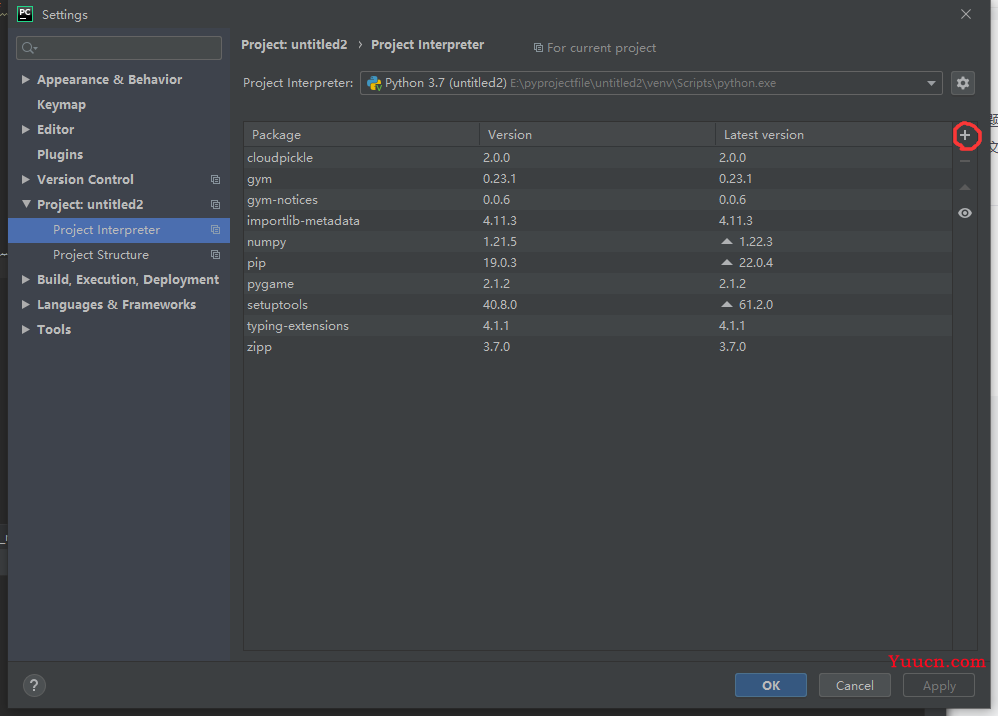Image resolution: width=998 pixels, height=716 pixels.
Task: Click the icon before For current project
Action: point(538,48)
